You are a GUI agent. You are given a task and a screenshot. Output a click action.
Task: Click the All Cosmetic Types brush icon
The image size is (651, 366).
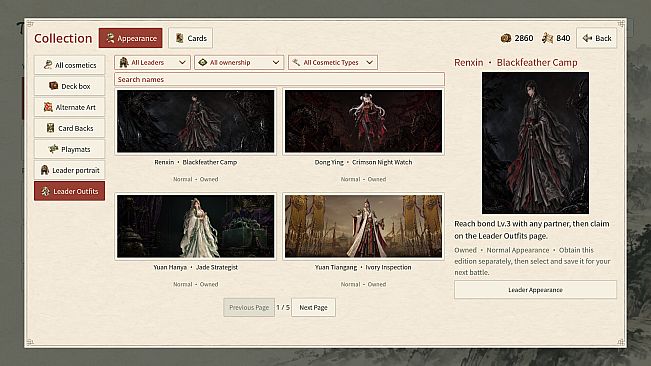[296, 62]
